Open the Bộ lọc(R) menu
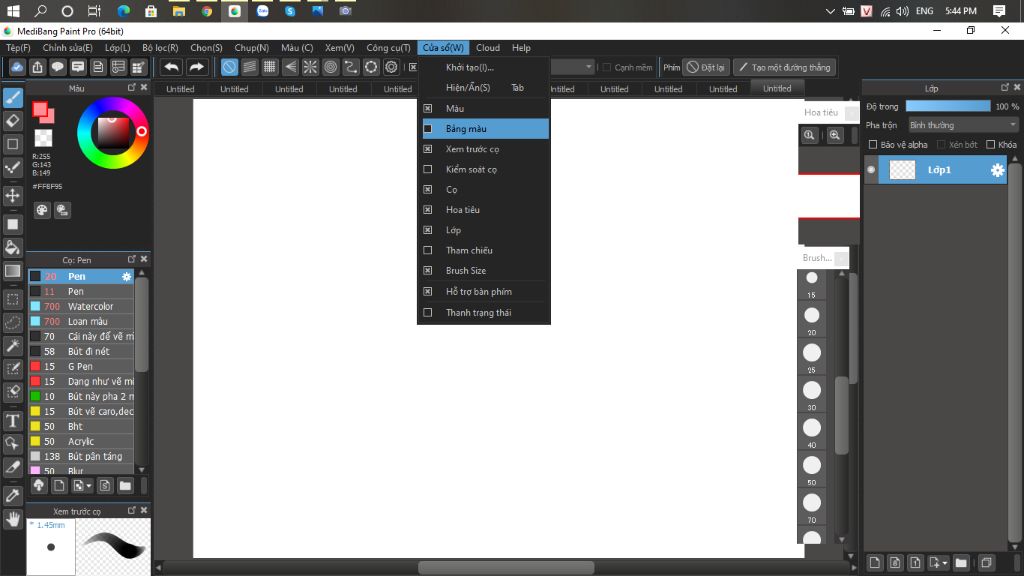 coord(160,48)
